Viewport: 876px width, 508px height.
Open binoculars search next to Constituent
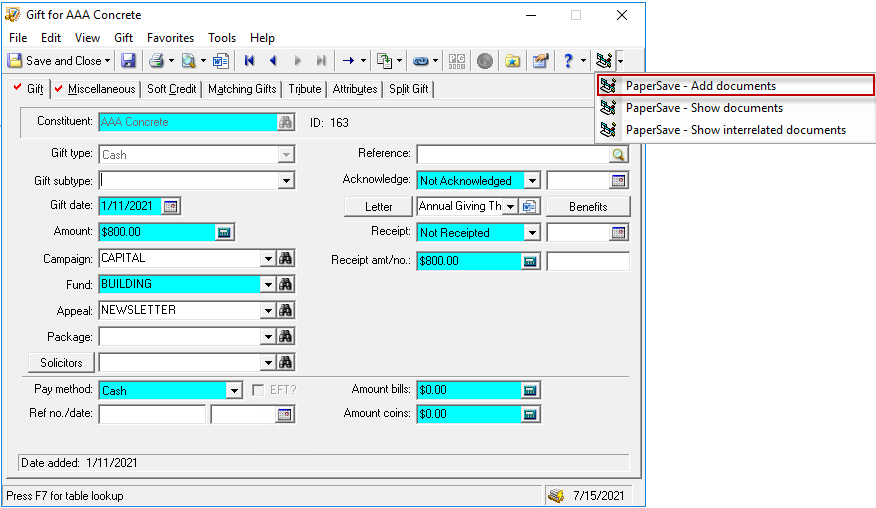[286, 122]
